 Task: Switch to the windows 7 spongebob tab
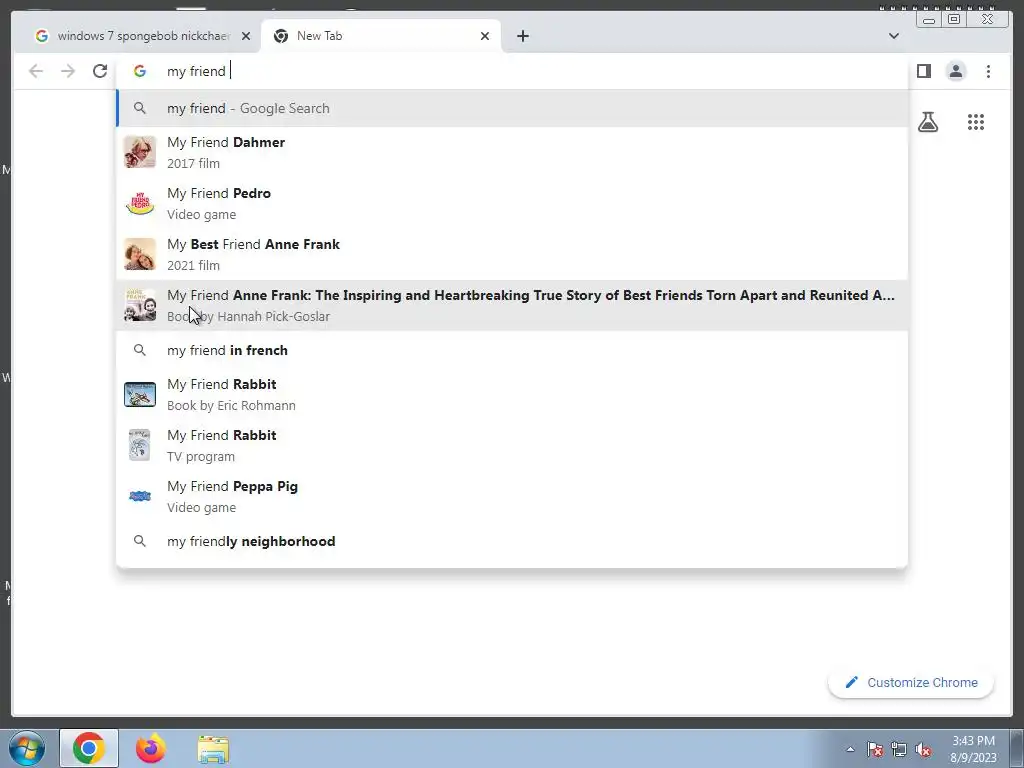tap(142, 36)
